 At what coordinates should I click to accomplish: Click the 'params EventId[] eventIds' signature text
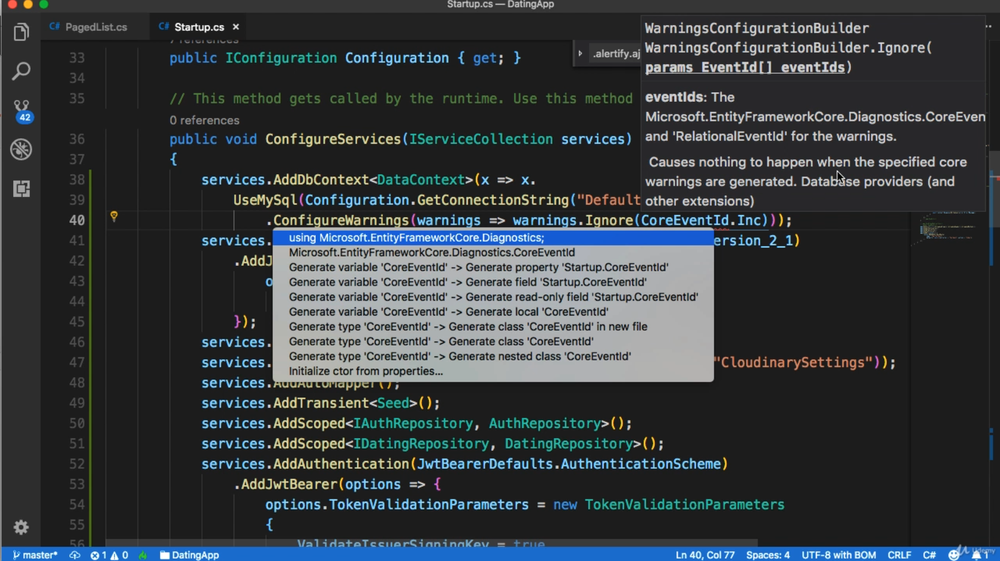[x=745, y=68]
